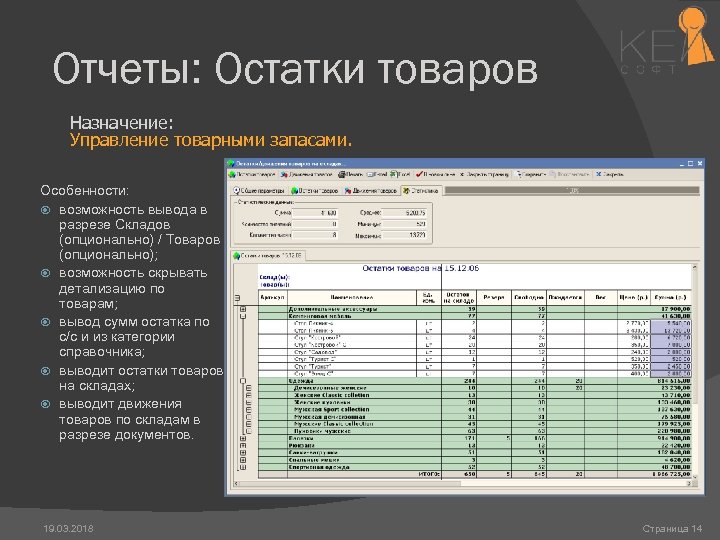The height and width of the screenshot is (540, 720).
Task: Select the Статистика tab
Action: pos(421,191)
